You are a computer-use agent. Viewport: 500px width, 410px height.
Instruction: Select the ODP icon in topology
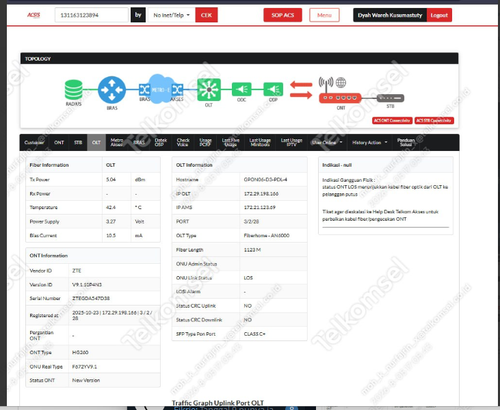tap(273, 89)
